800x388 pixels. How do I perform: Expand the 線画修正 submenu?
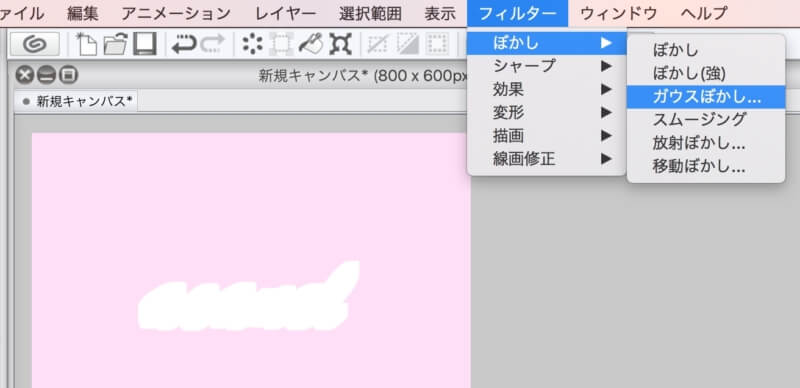pos(546,159)
